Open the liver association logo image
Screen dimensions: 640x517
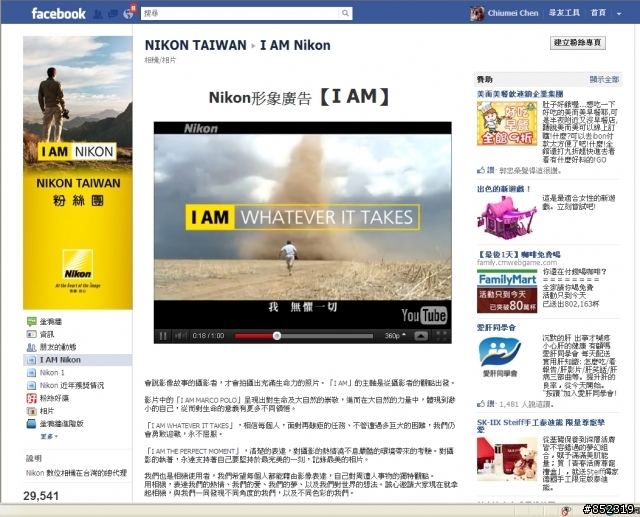coord(500,357)
